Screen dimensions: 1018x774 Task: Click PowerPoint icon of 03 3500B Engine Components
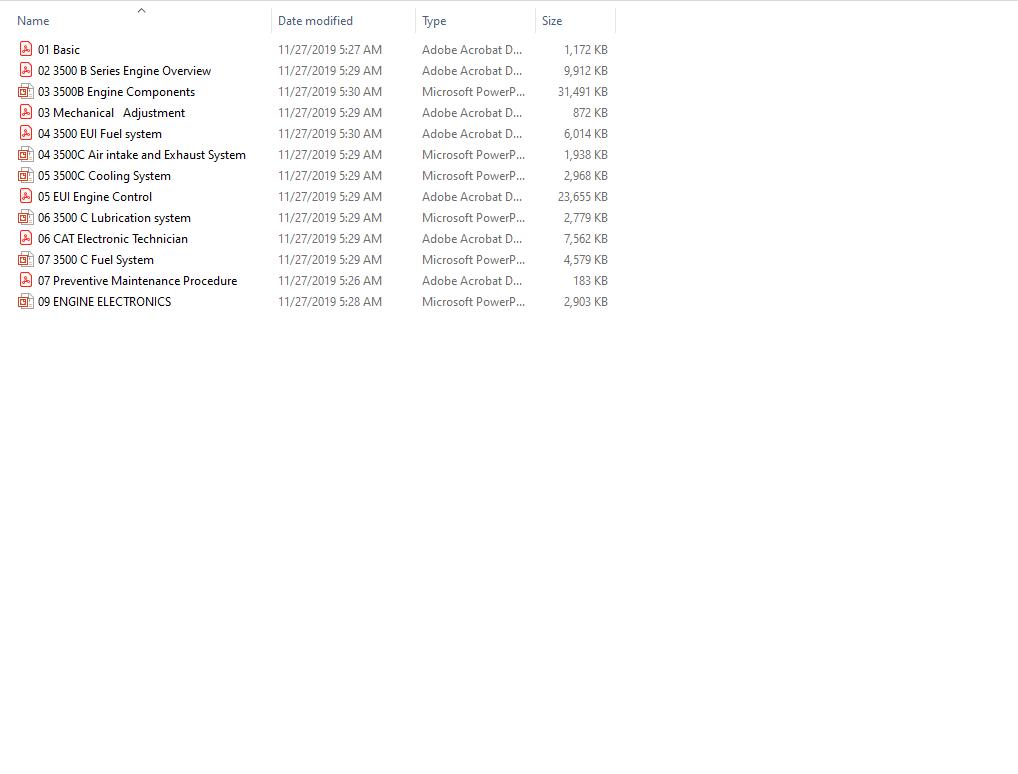click(x=25, y=92)
